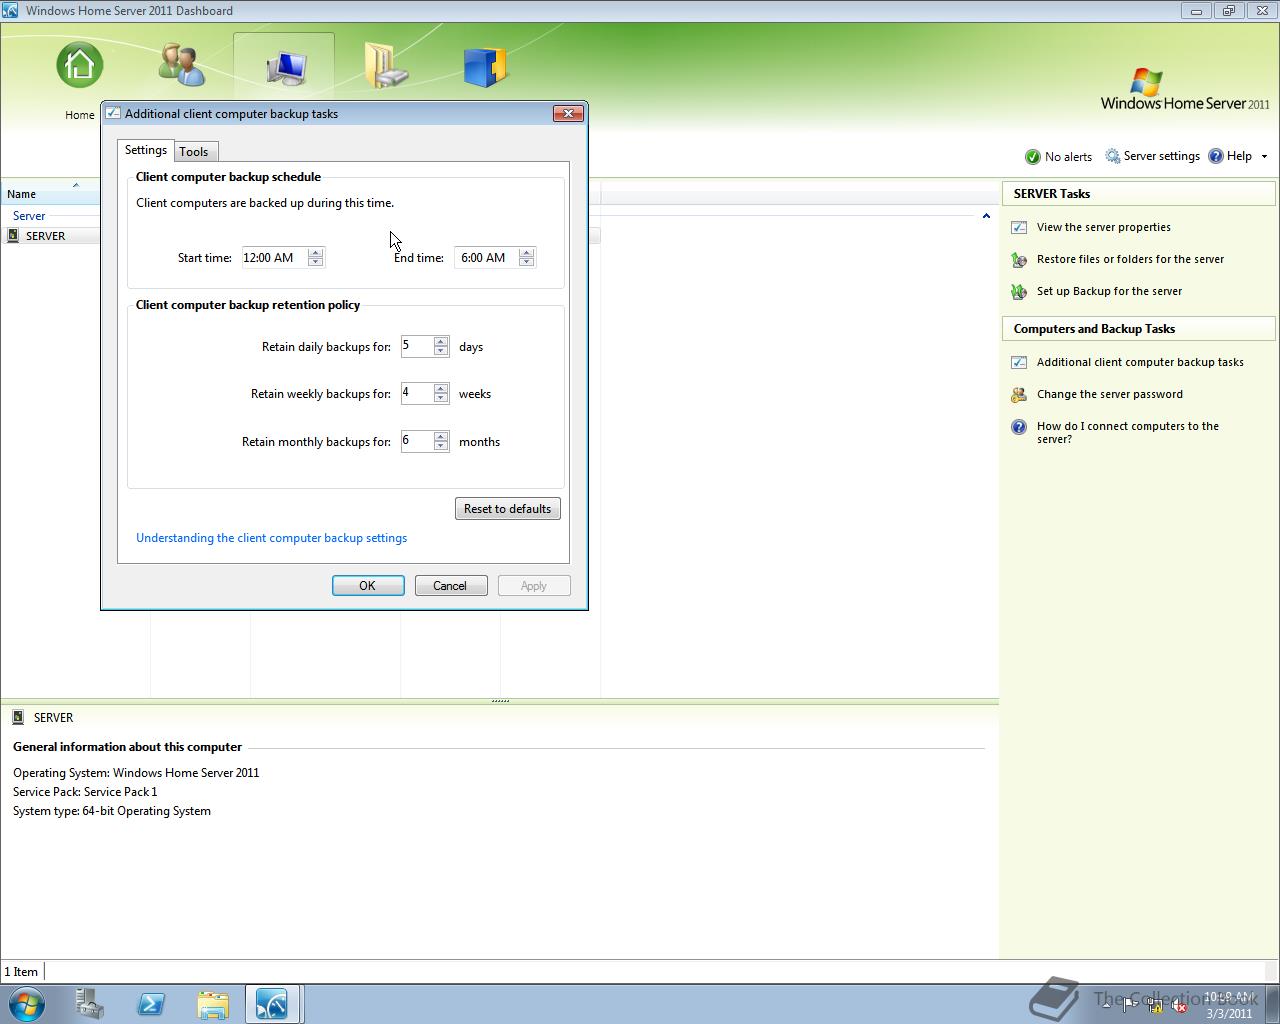Open the Help dropdown arrow
This screenshot has width=1280, height=1024.
point(1264,157)
